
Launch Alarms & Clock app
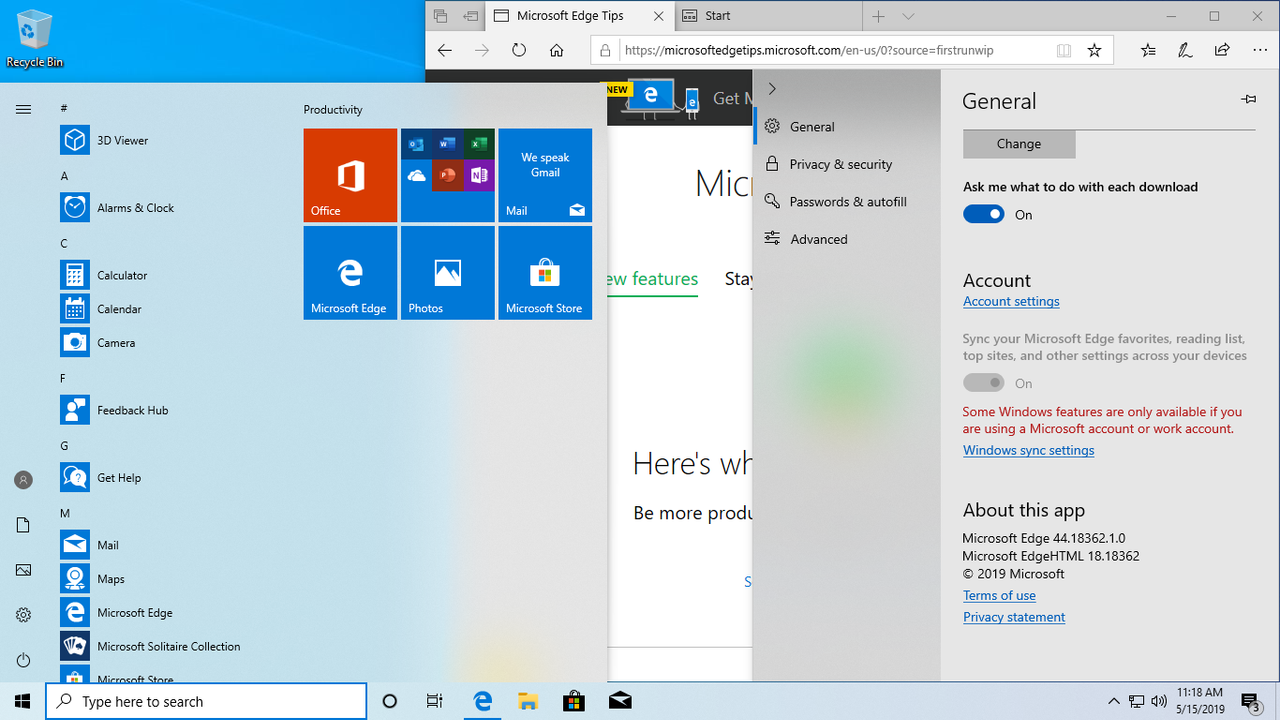150,208
